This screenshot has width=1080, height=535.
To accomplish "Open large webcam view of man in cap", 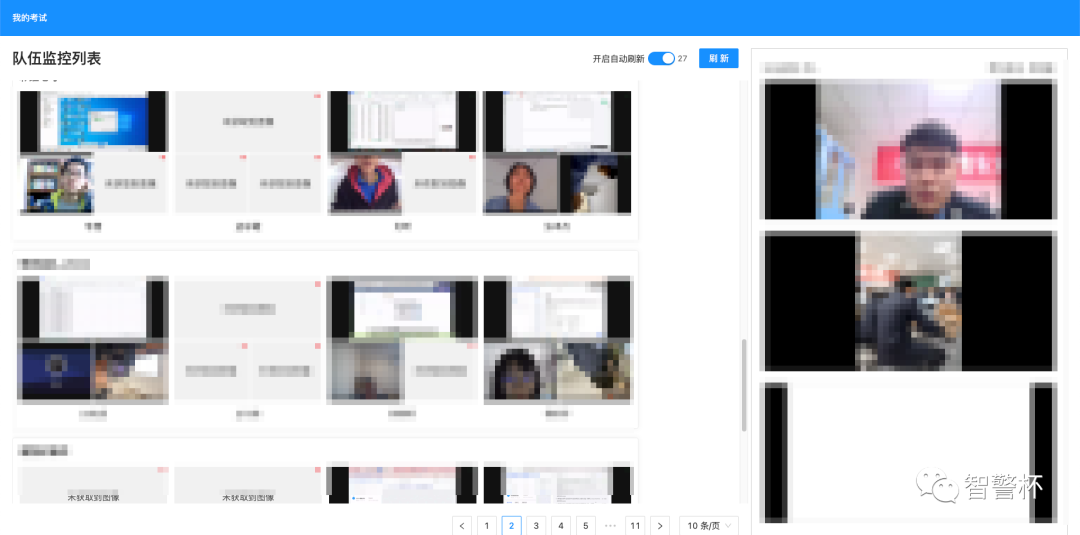I will (910, 149).
